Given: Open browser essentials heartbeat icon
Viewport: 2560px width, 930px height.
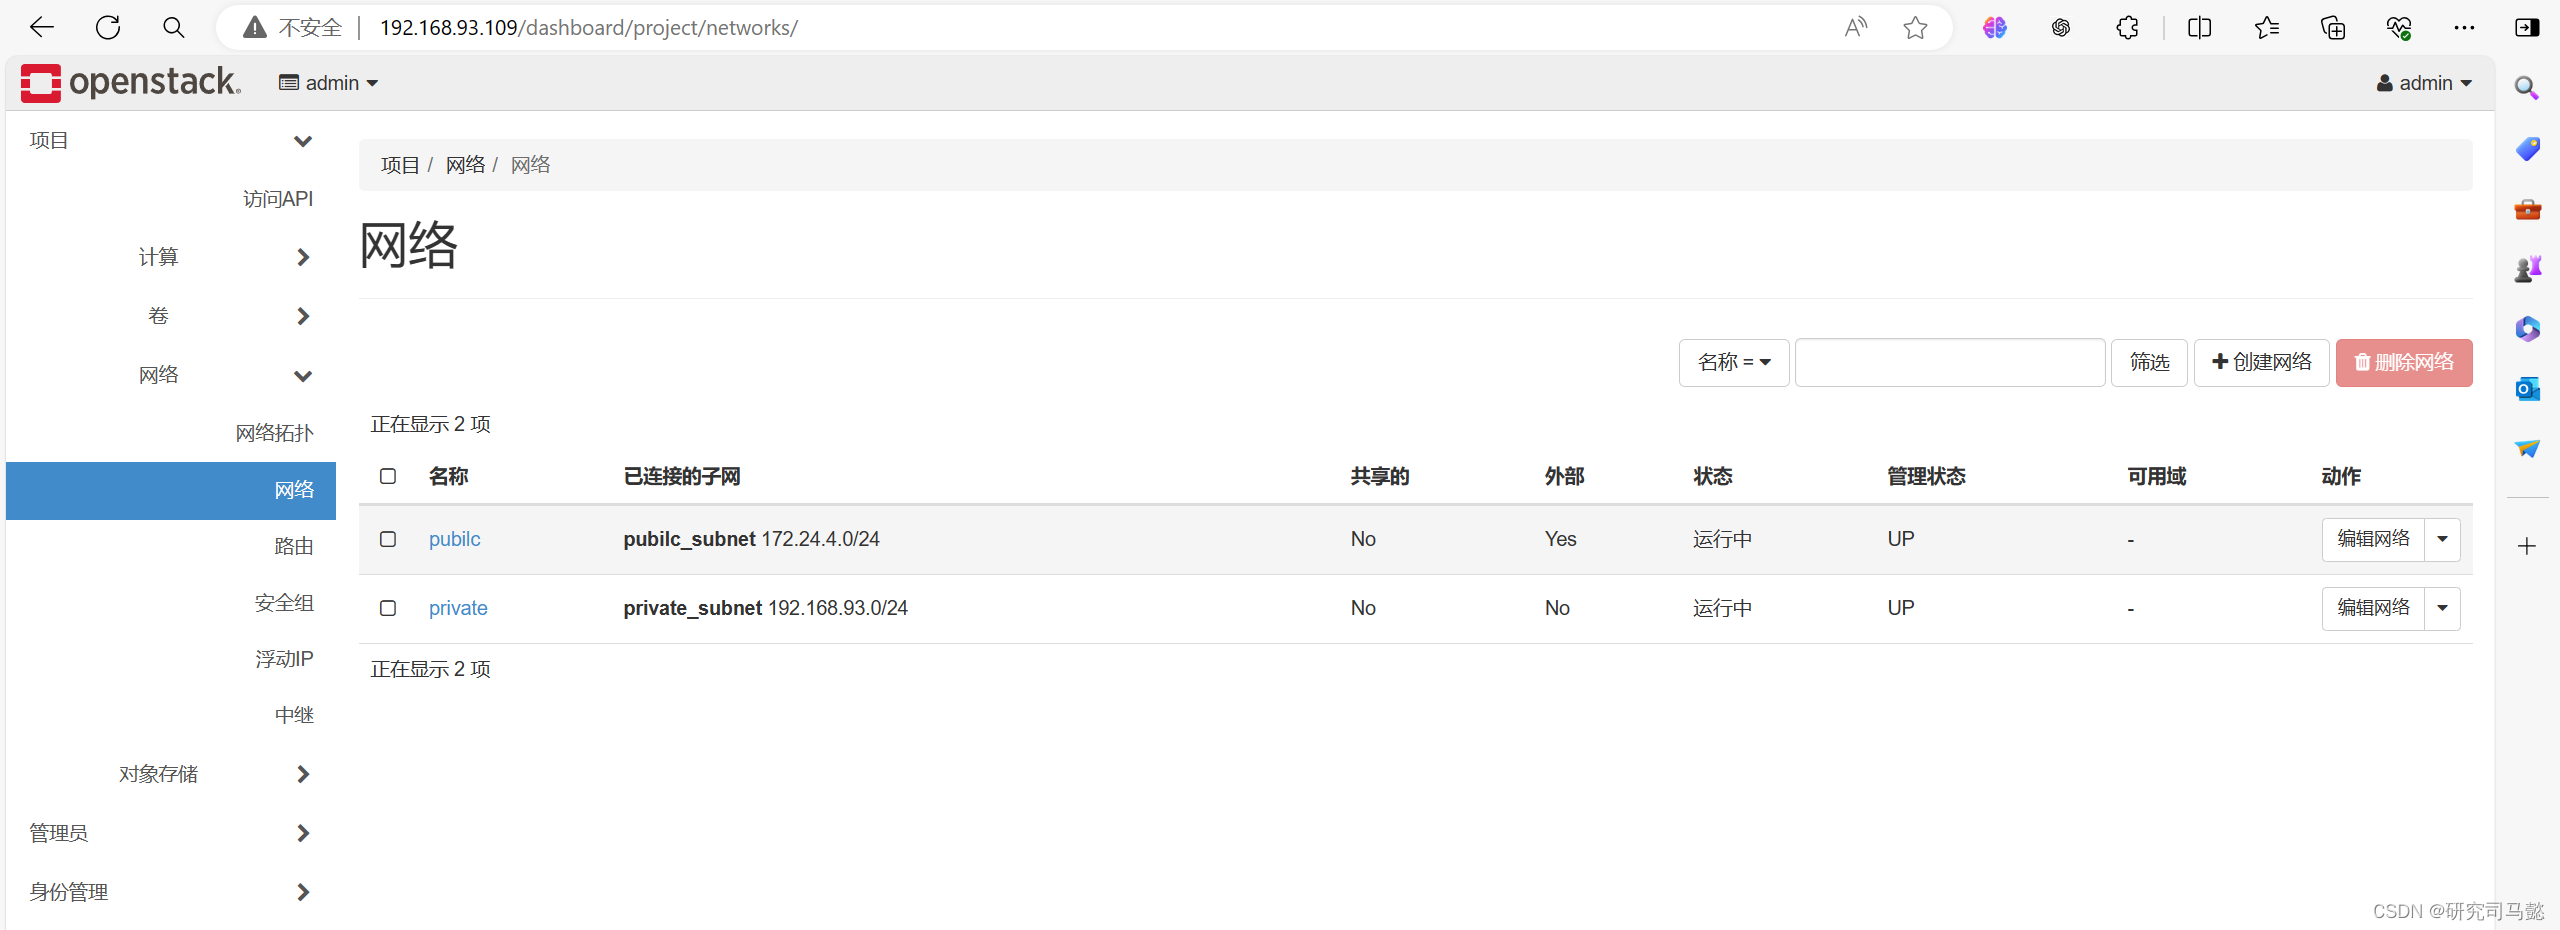Looking at the screenshot, I should pos(2398,27).
